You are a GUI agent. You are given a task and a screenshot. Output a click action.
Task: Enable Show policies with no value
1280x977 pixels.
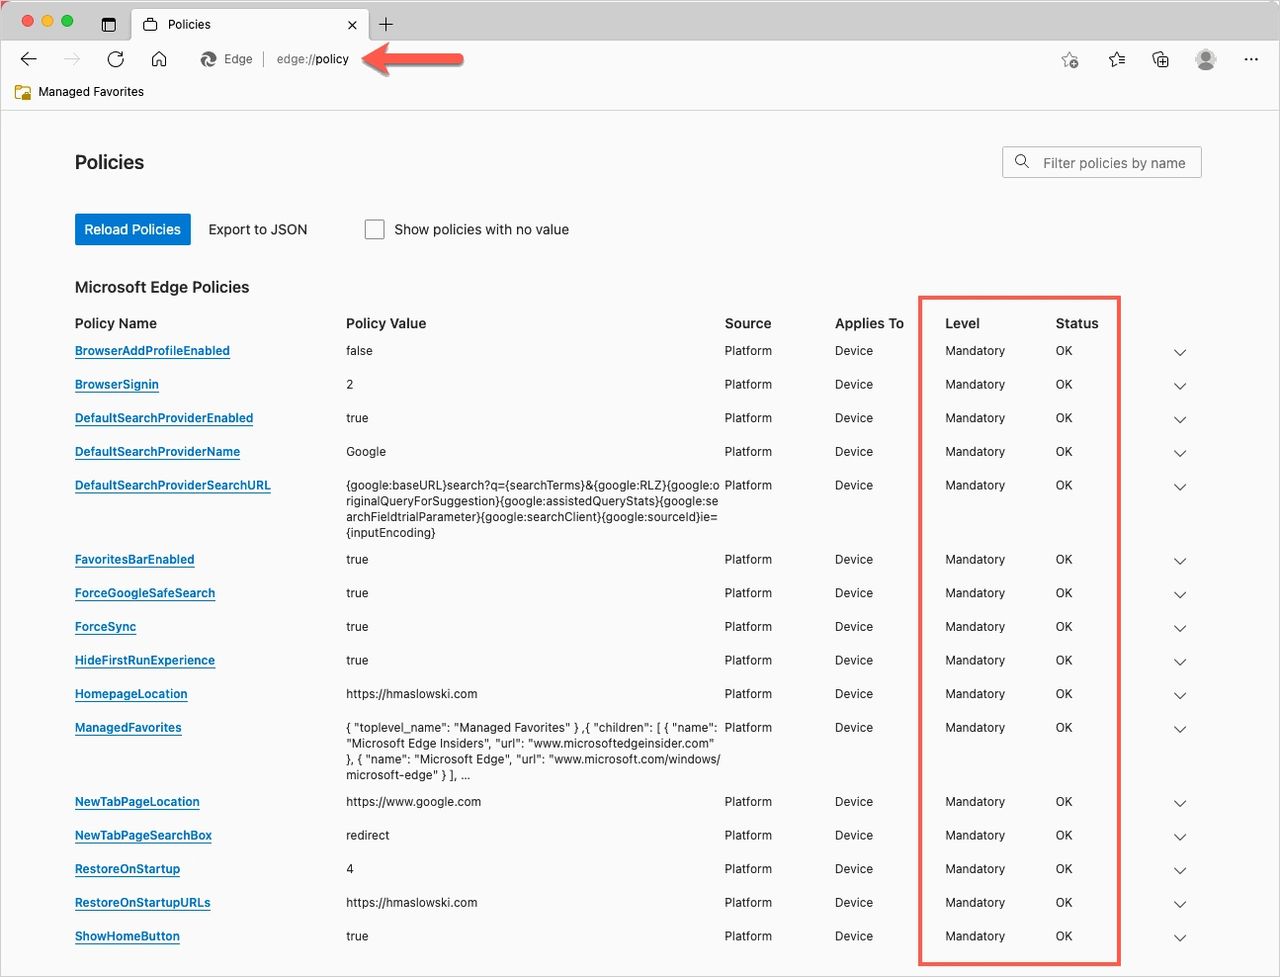pyautogui.click(x=375, y=230)
